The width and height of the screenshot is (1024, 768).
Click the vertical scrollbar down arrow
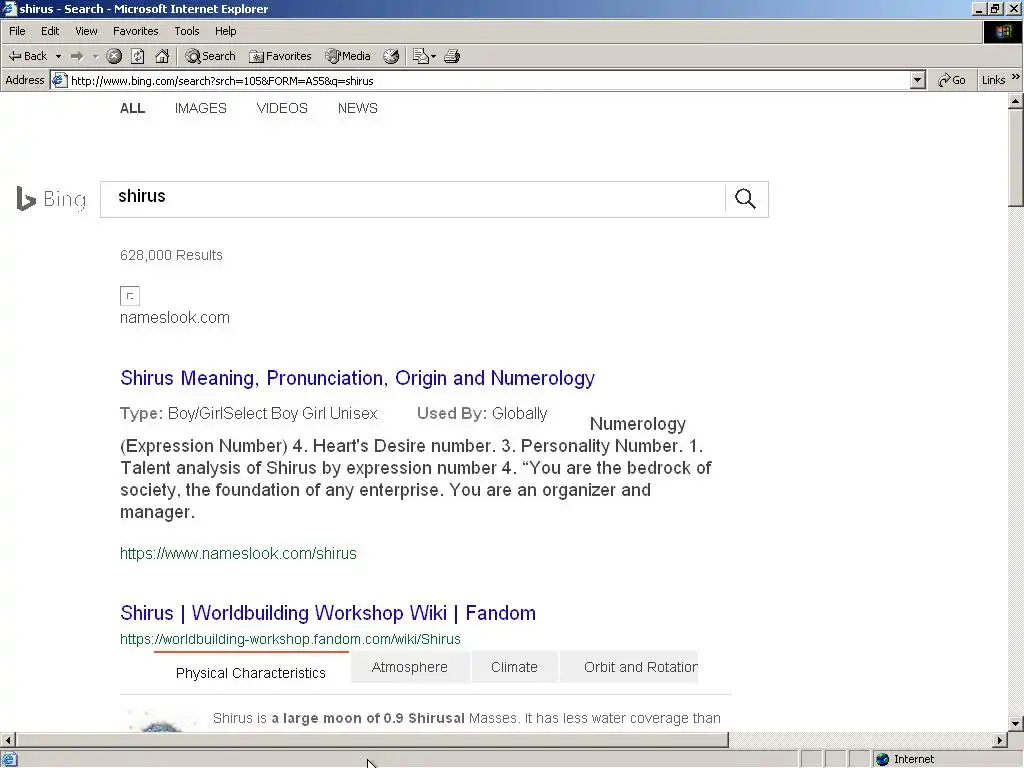tap(1015, 723)
